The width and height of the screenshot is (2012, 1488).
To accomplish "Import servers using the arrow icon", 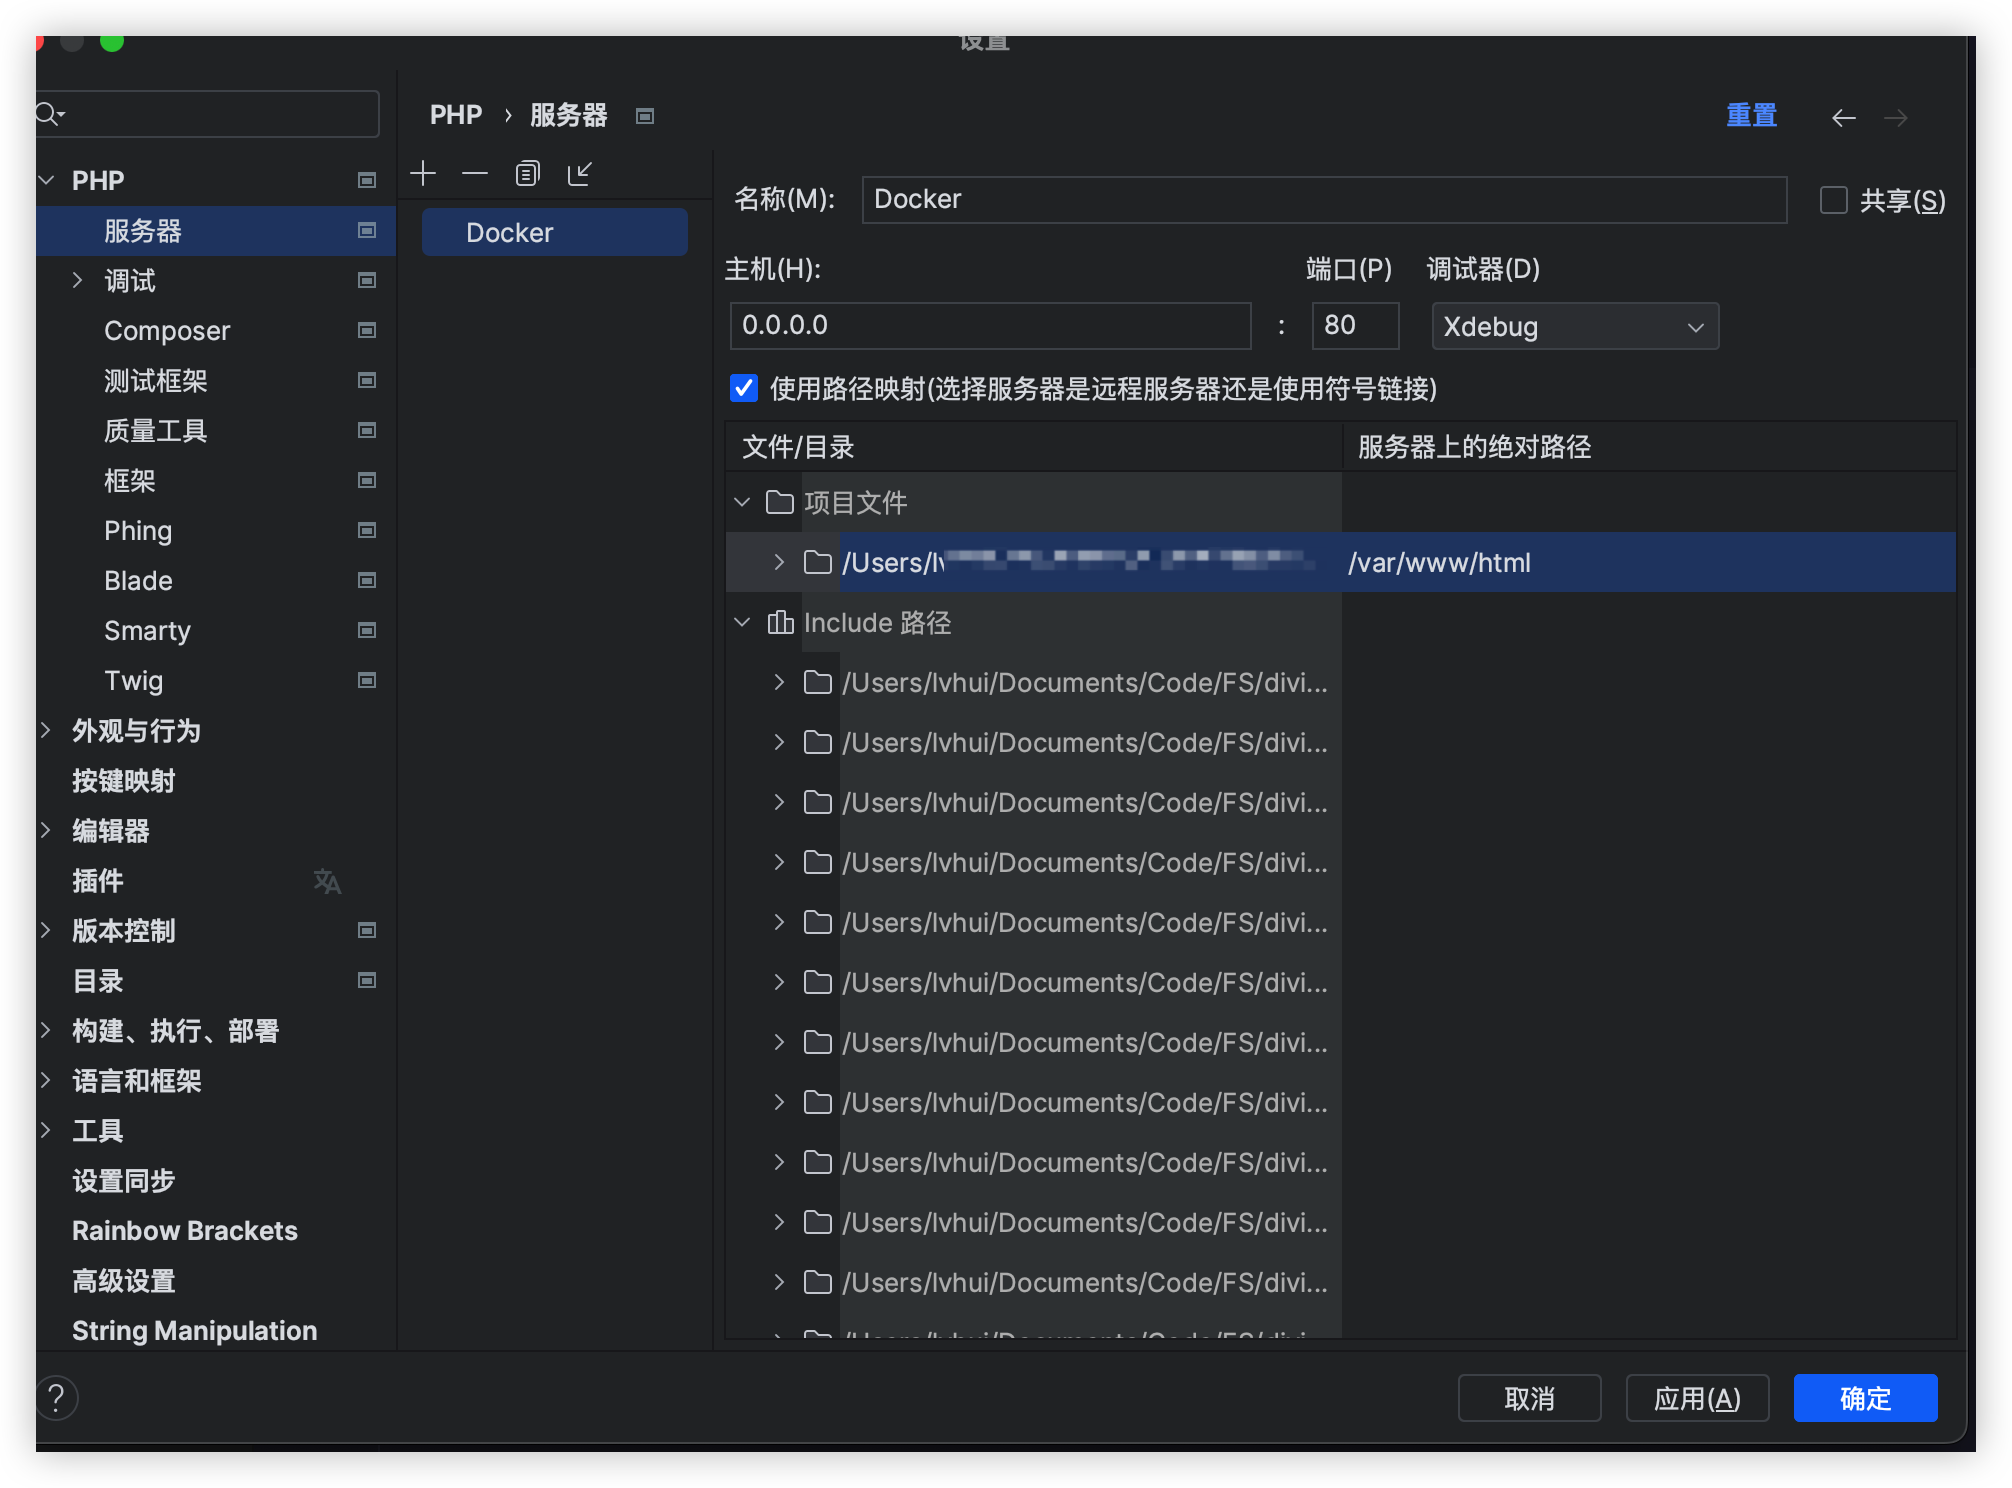I will pyautogui.click(x=580, y=174).
